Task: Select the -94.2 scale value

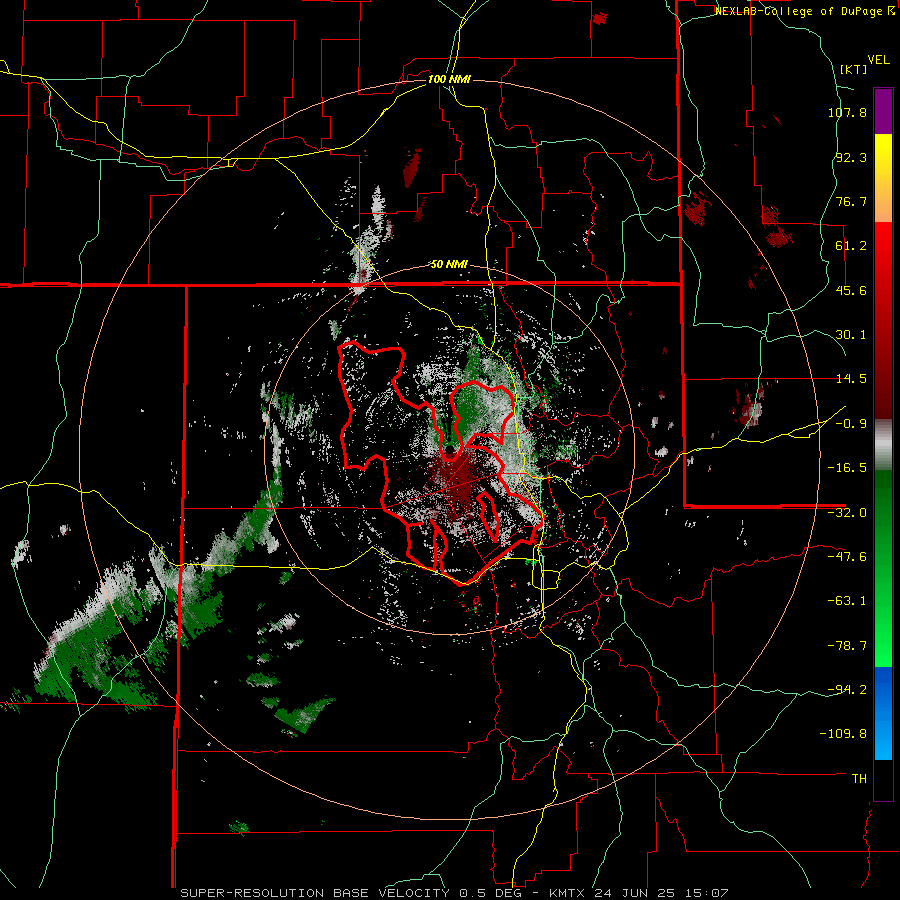Action: coord(847,690)
